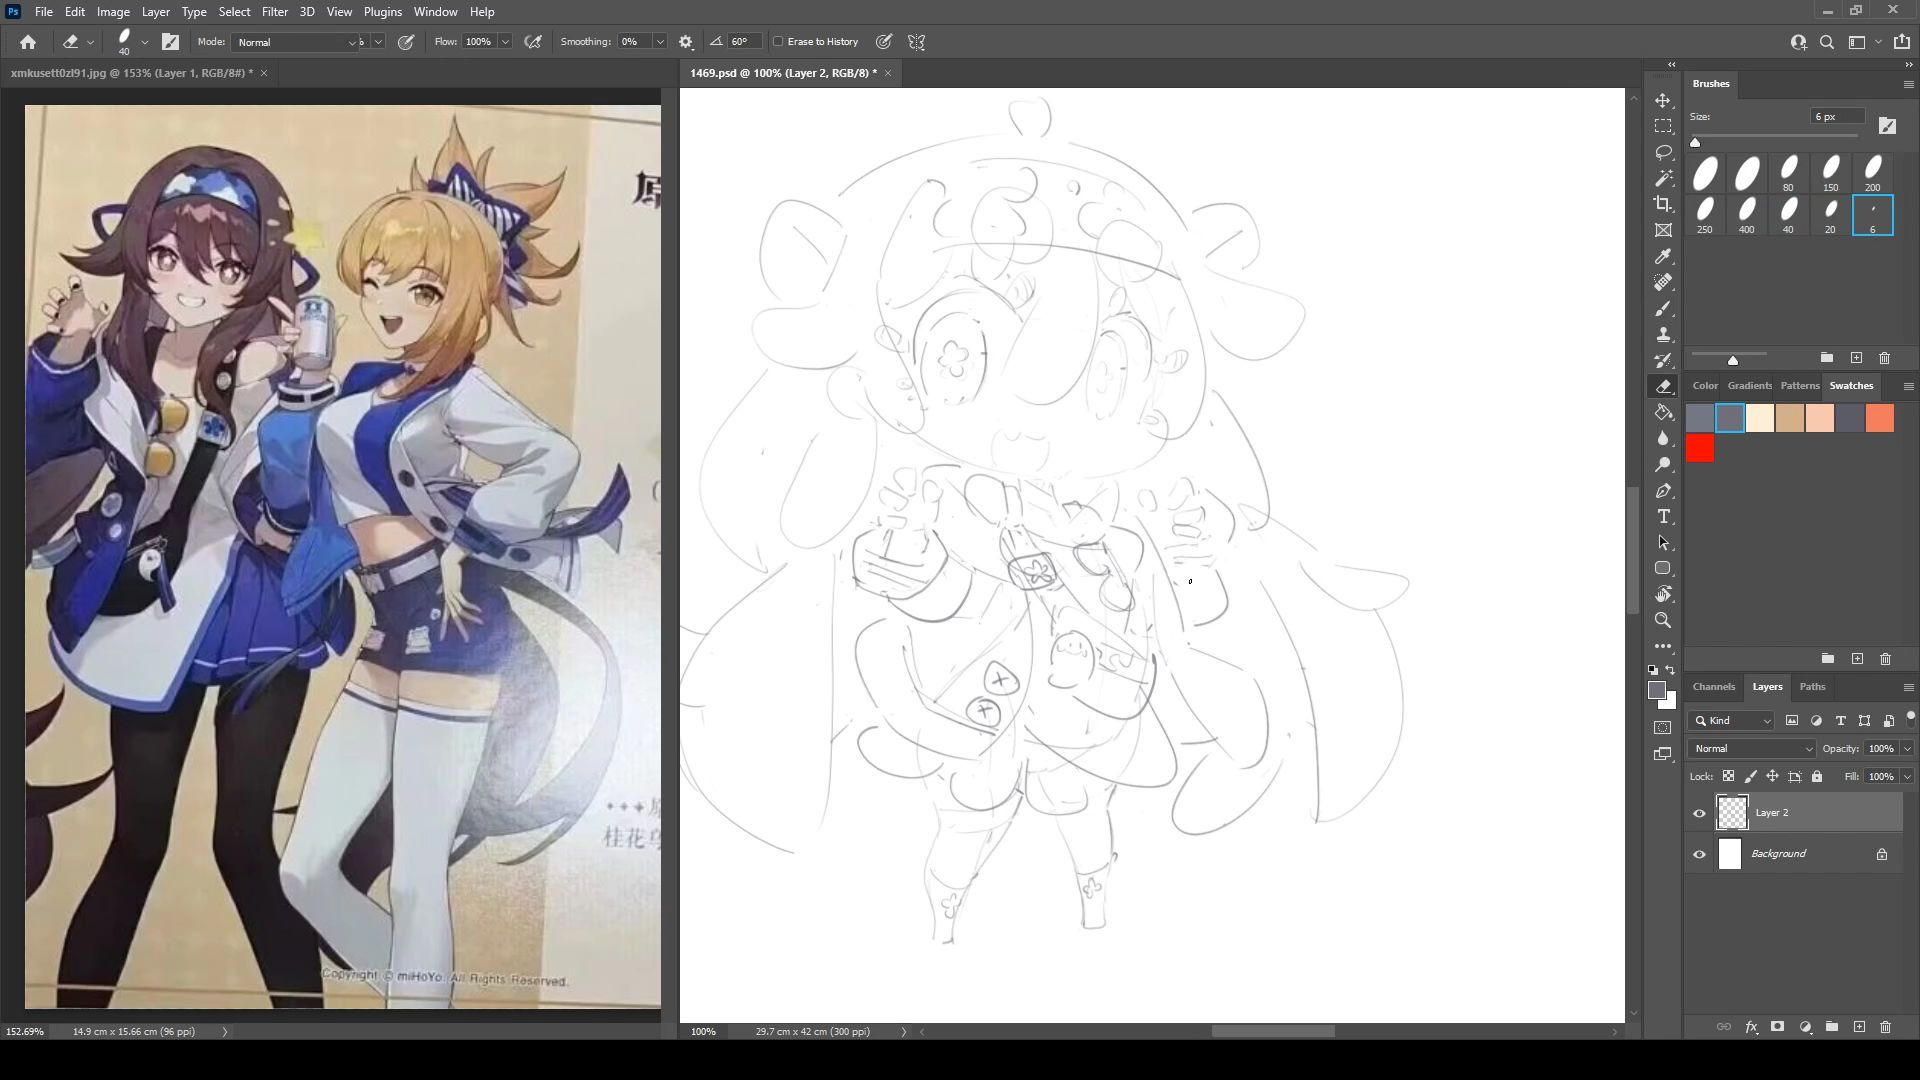Create new layer in Layers panel

pos(1859,1027)
